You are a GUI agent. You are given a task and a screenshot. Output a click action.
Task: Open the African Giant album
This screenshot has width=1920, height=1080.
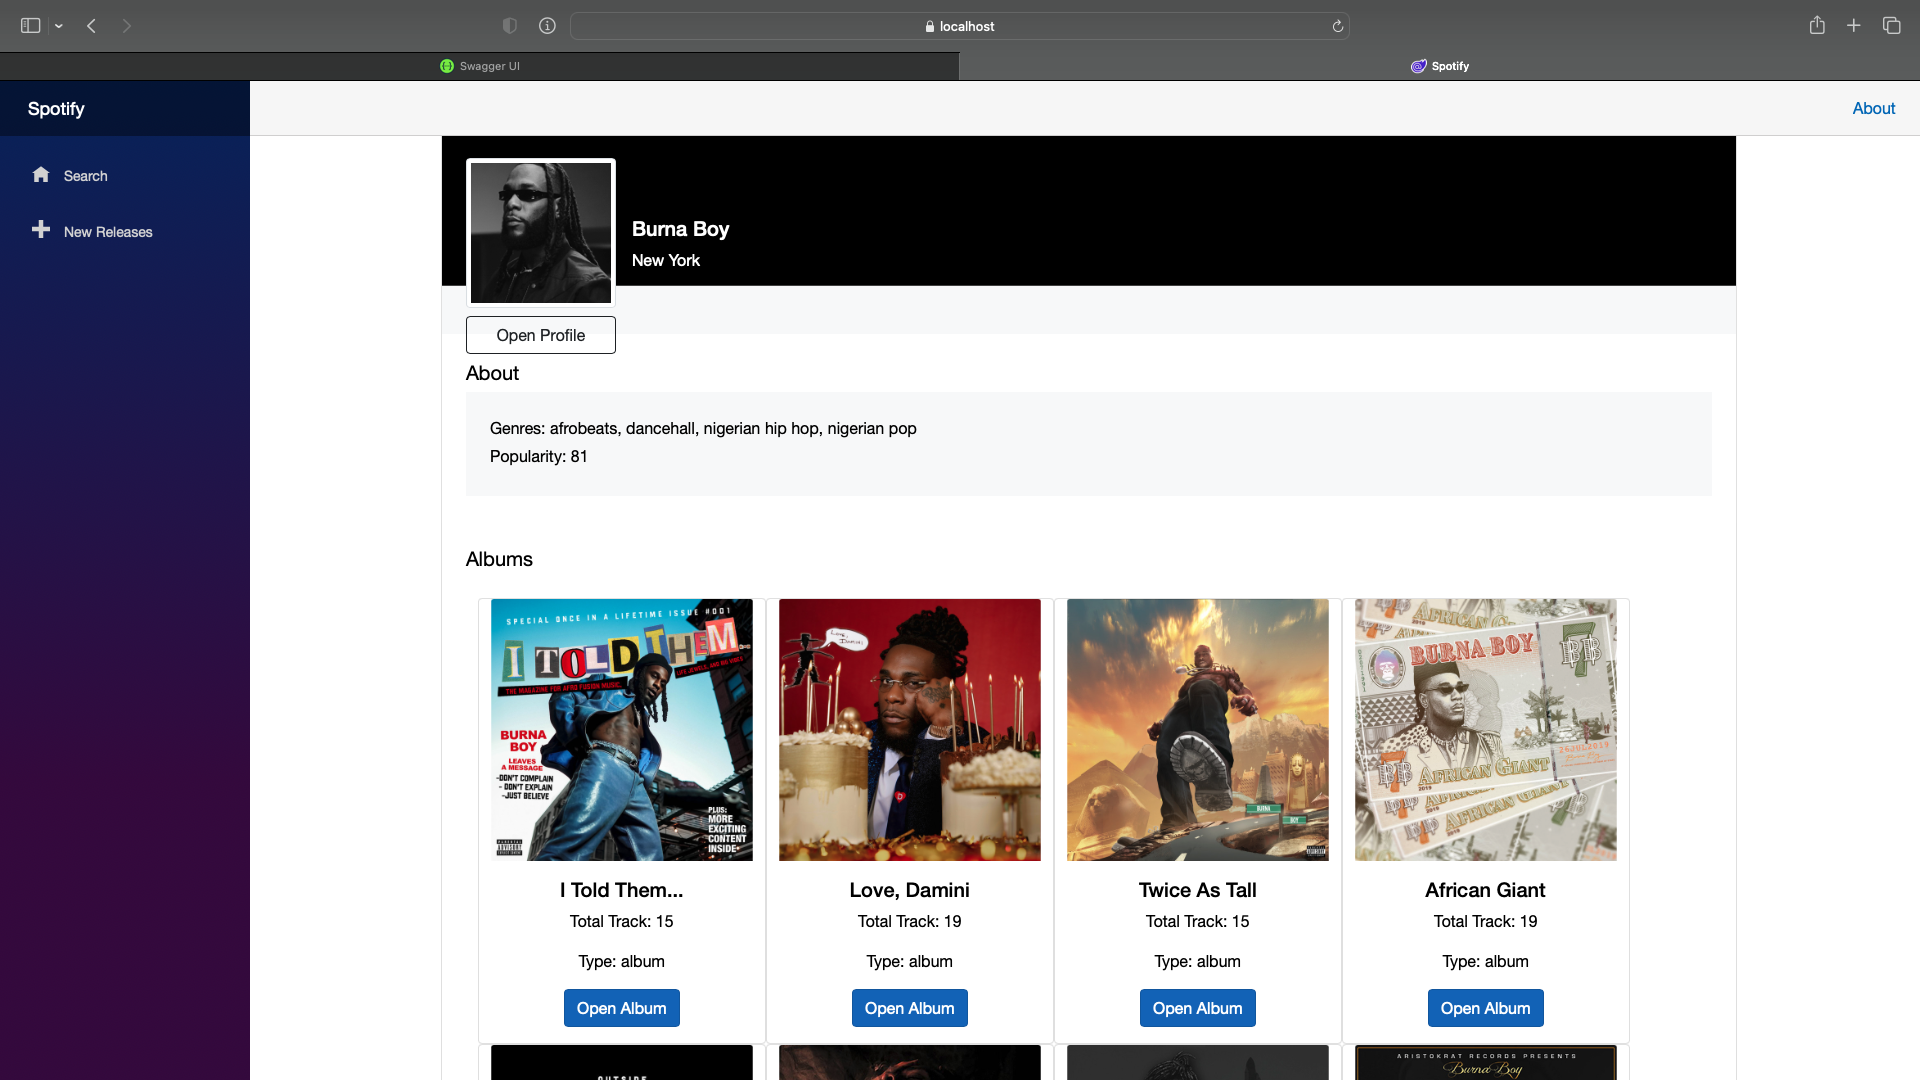(1485, 1007)
